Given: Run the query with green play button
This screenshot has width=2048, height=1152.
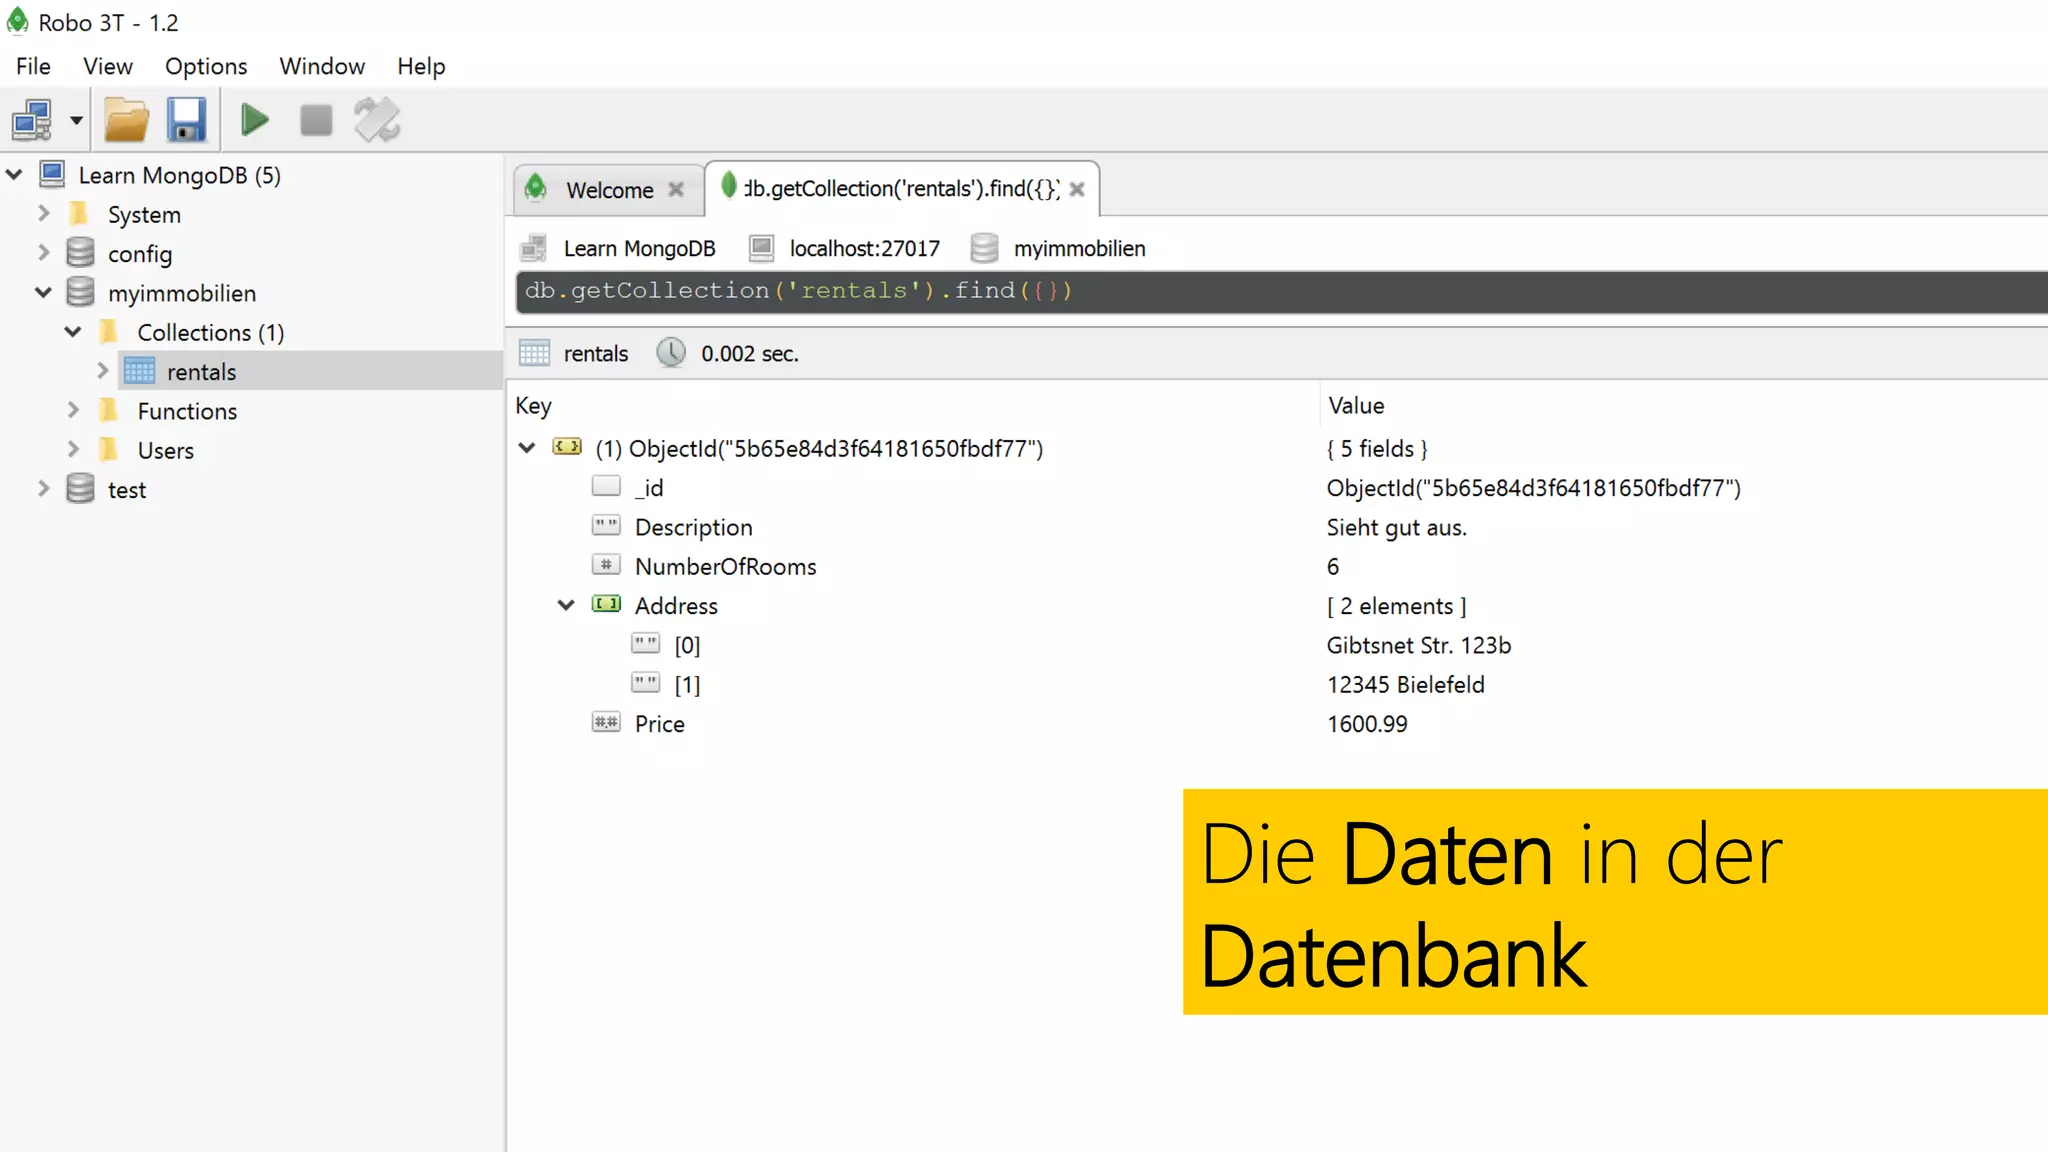Looking at the screenshot, I should 255,120.
